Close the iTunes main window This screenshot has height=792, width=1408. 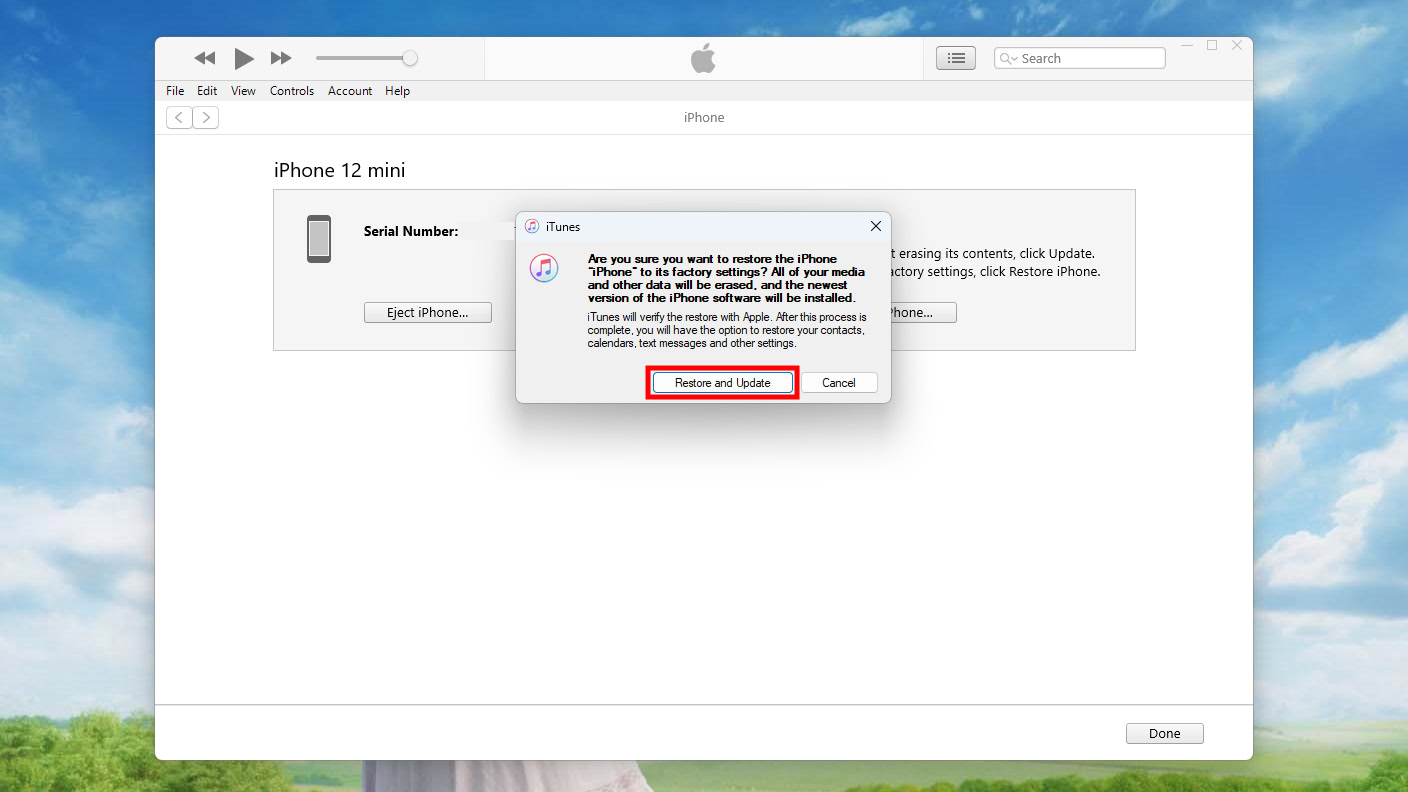click(x=1237, y=45)
